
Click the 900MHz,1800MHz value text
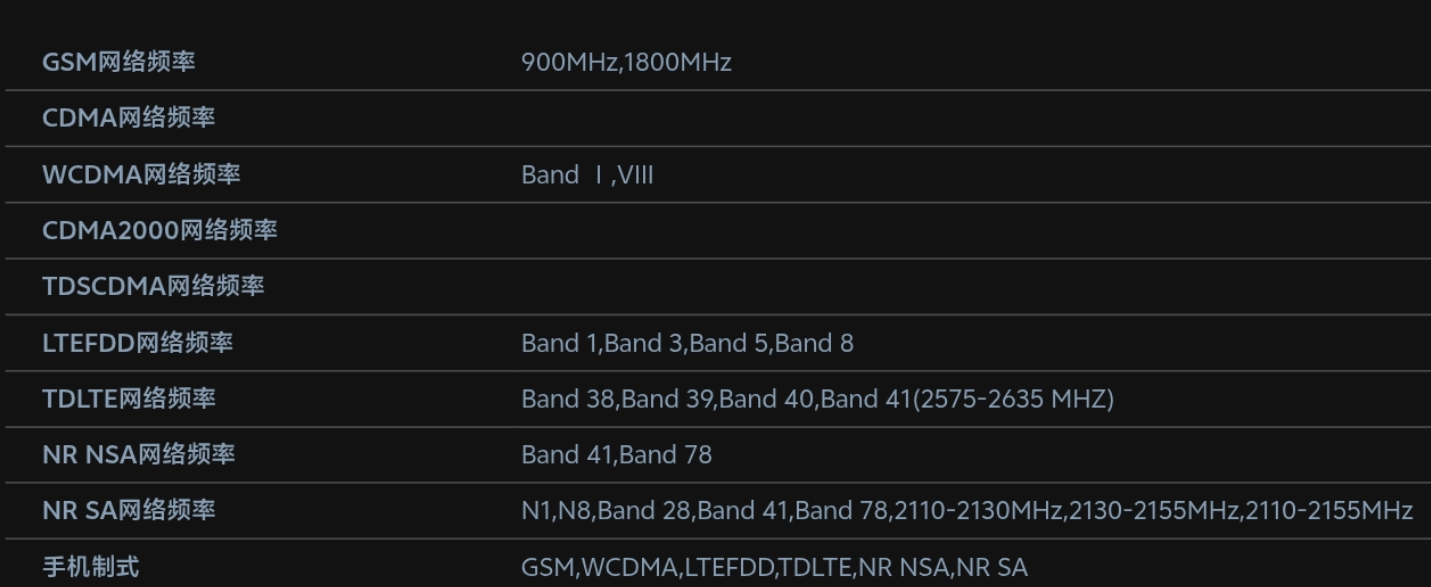point(626,62)
